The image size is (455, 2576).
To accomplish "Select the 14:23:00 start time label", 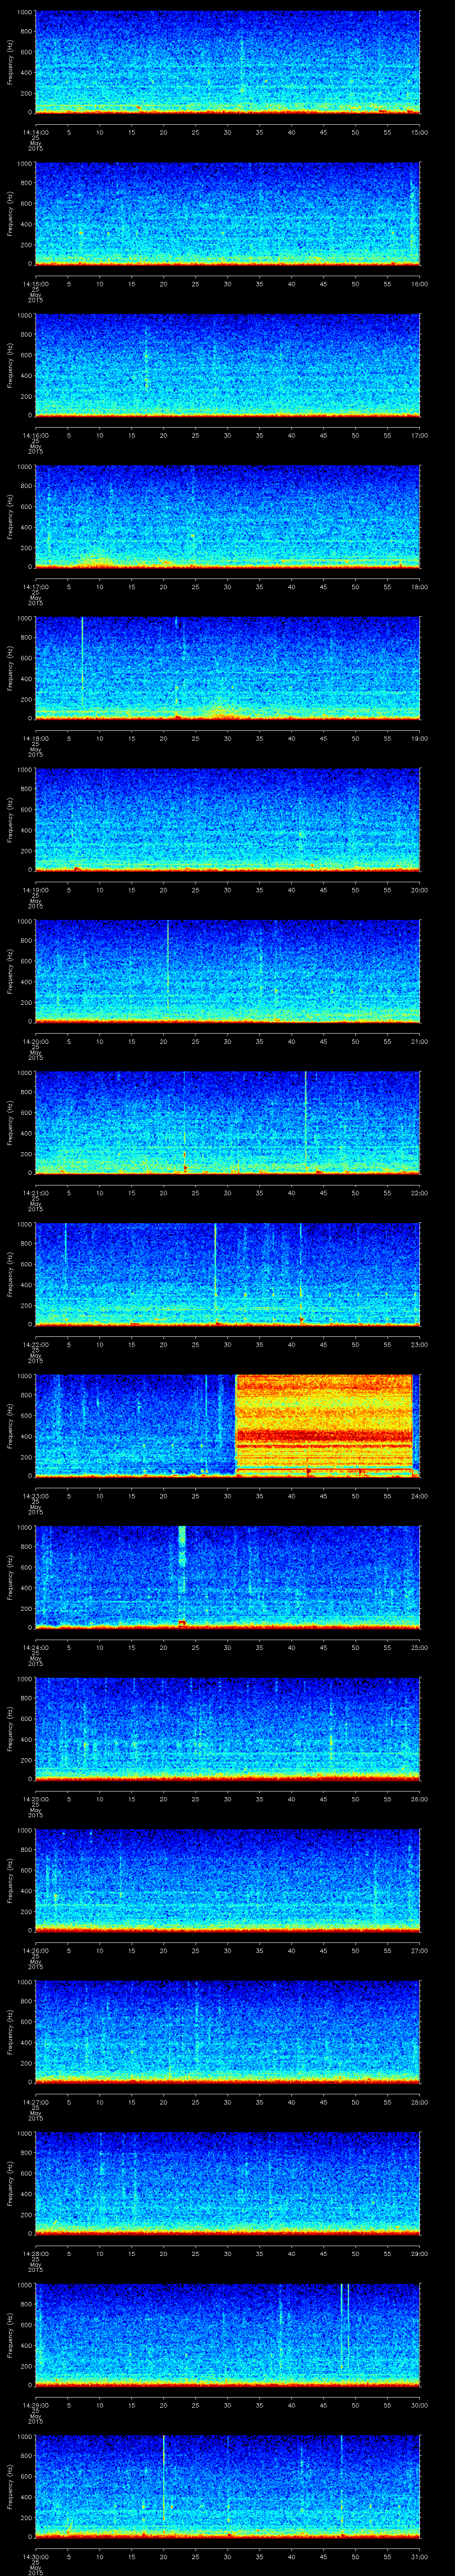I will (35, 1495).
